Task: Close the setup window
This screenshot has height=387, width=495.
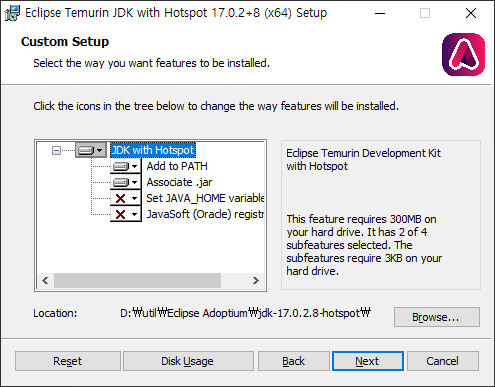Action: click(x=471, y=13)
